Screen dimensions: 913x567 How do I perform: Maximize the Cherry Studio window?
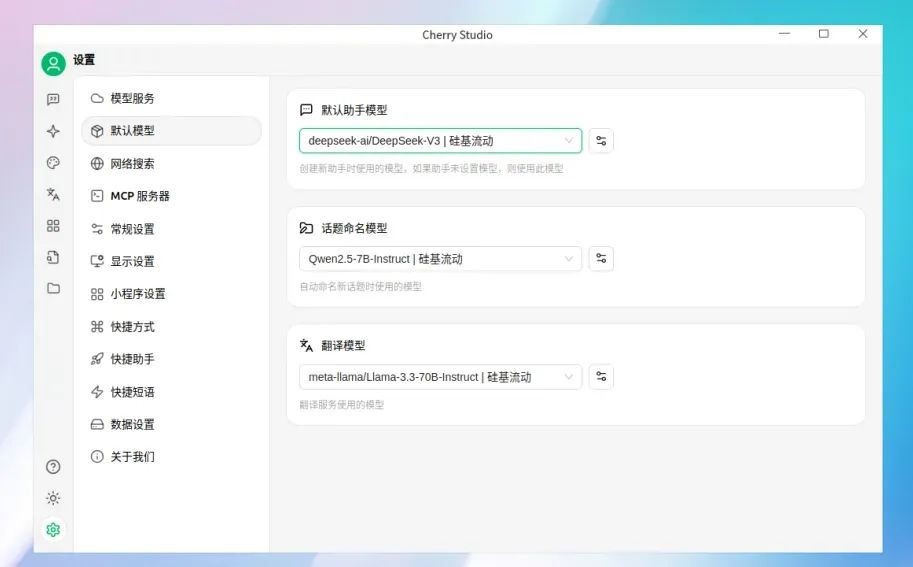point(823,34)
